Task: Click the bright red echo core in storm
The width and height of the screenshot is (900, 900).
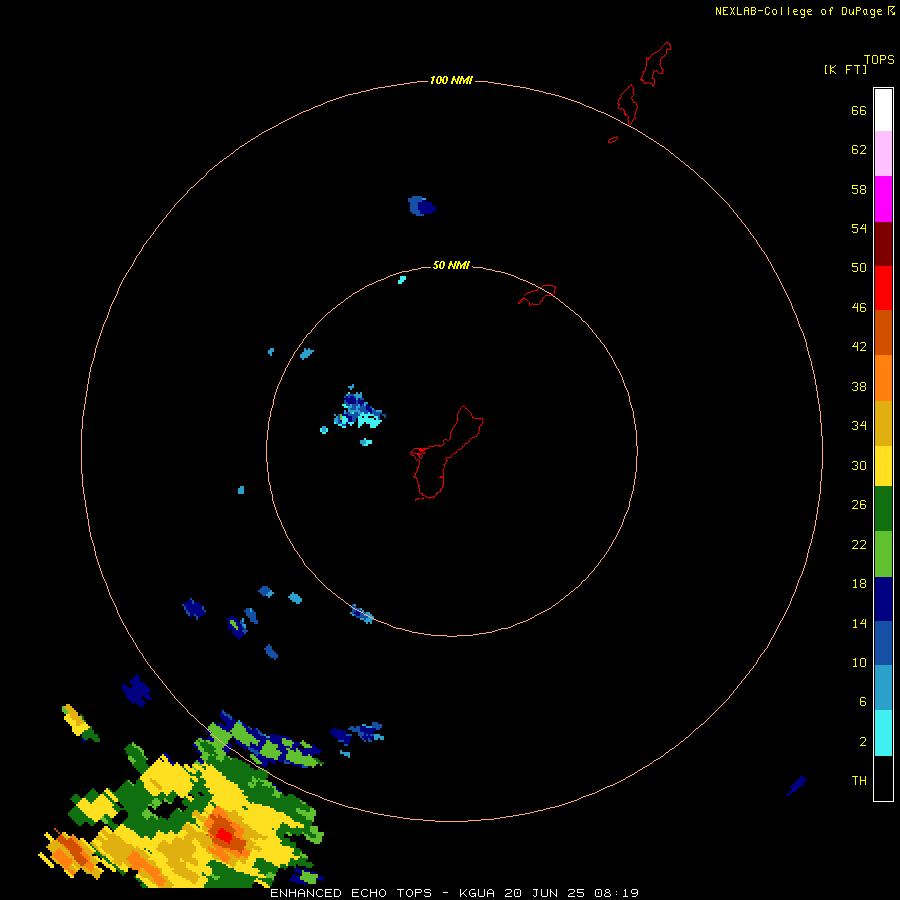Action: [224, 836]
